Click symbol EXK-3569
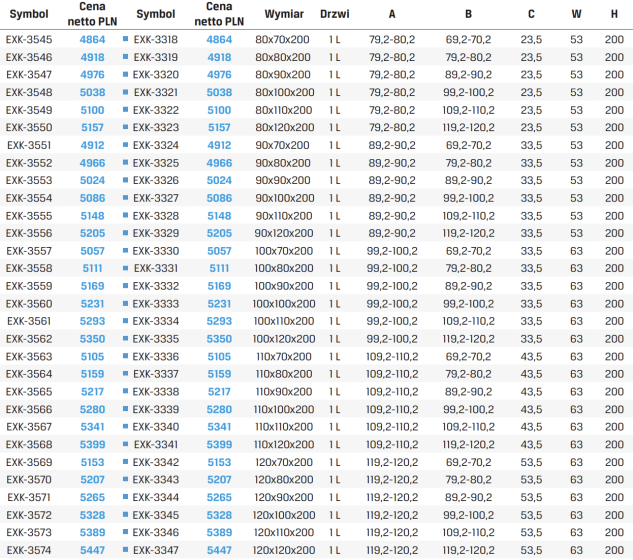This screenshot has width=633, height=560. tap(29, 463)
